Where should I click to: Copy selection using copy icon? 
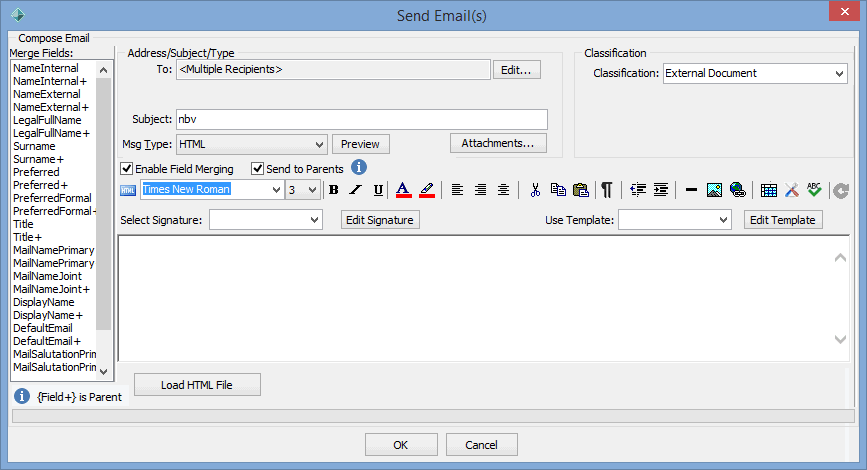click(558, 190)
